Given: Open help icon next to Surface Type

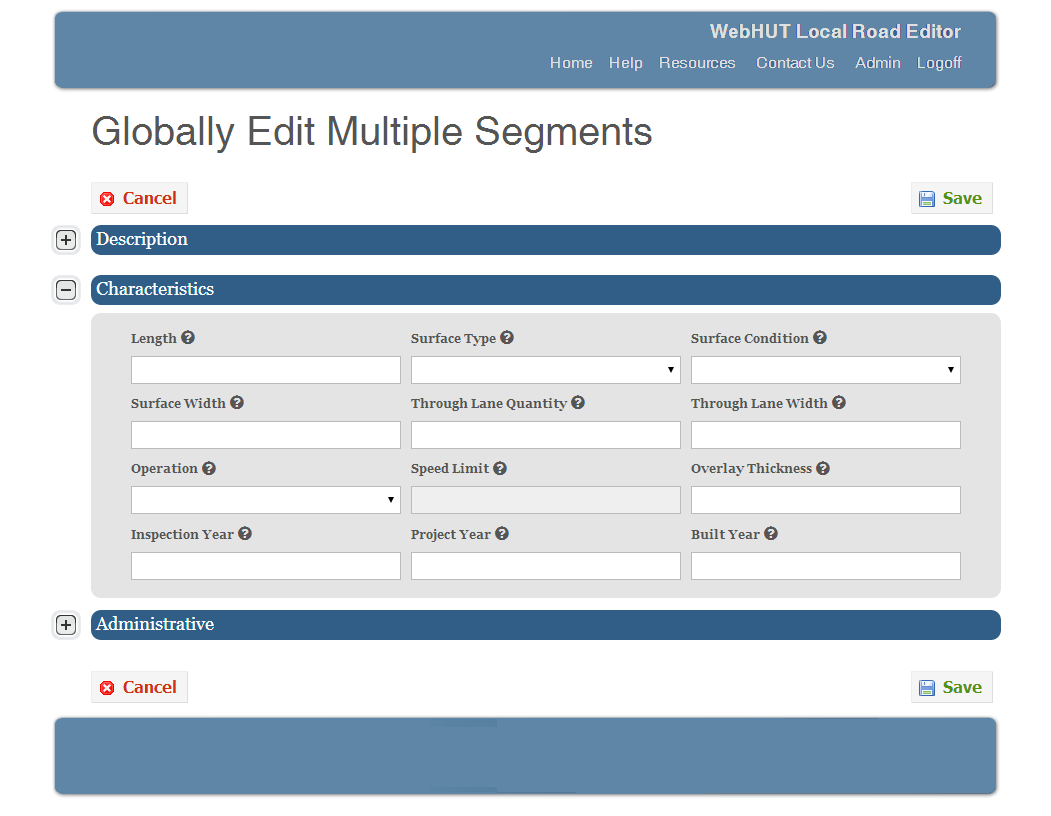Looking at the screenshot, I should (507, 337).
